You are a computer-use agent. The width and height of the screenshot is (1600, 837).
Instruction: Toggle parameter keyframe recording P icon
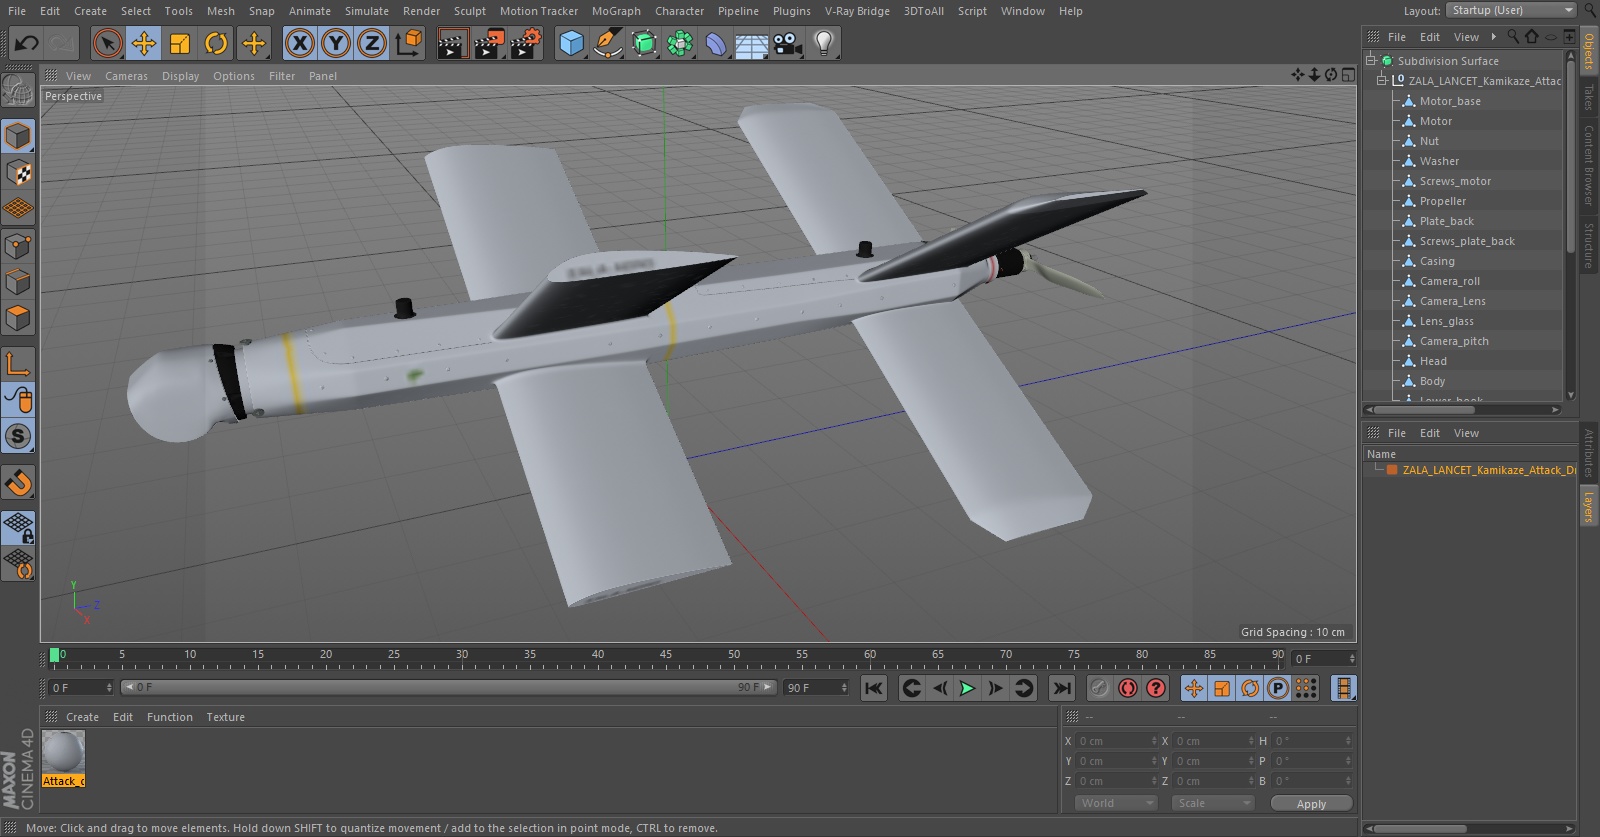[1278, 688]
